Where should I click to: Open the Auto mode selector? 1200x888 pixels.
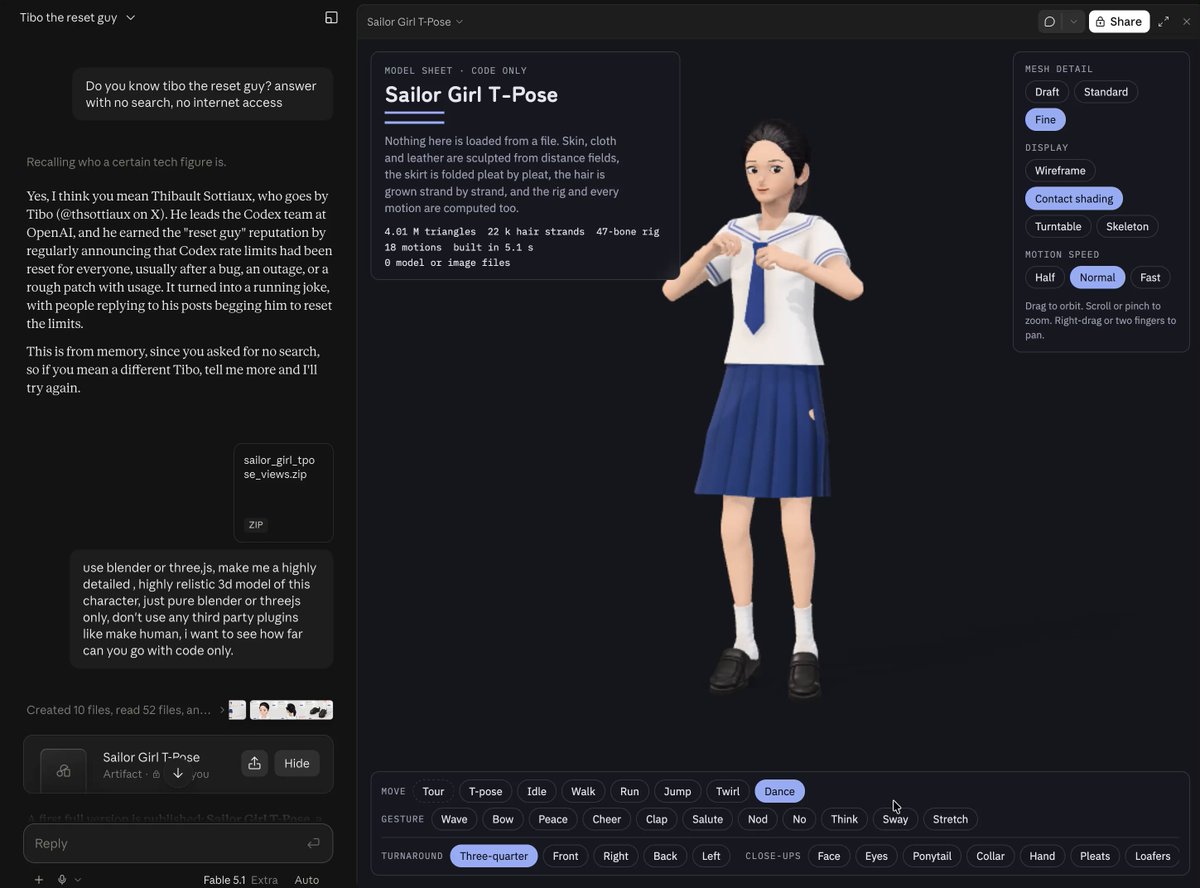(x=307, y=880)
